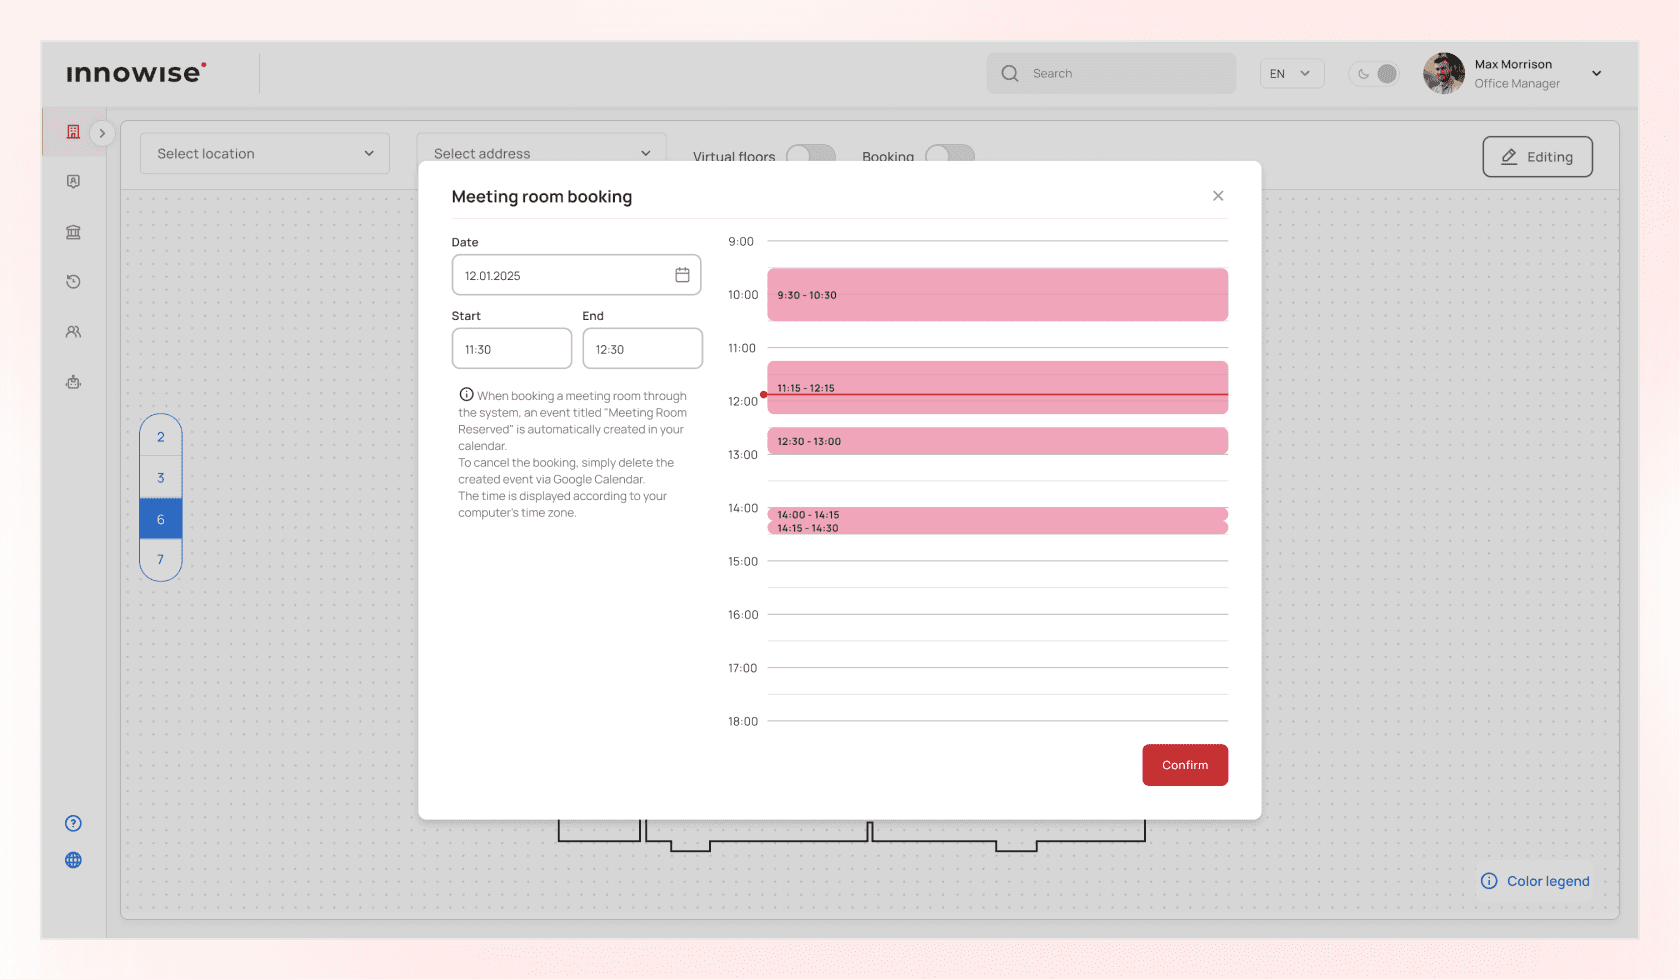Click the Editing button
This screenshot has height=980, width=1680.
(x=1537, y=157)
